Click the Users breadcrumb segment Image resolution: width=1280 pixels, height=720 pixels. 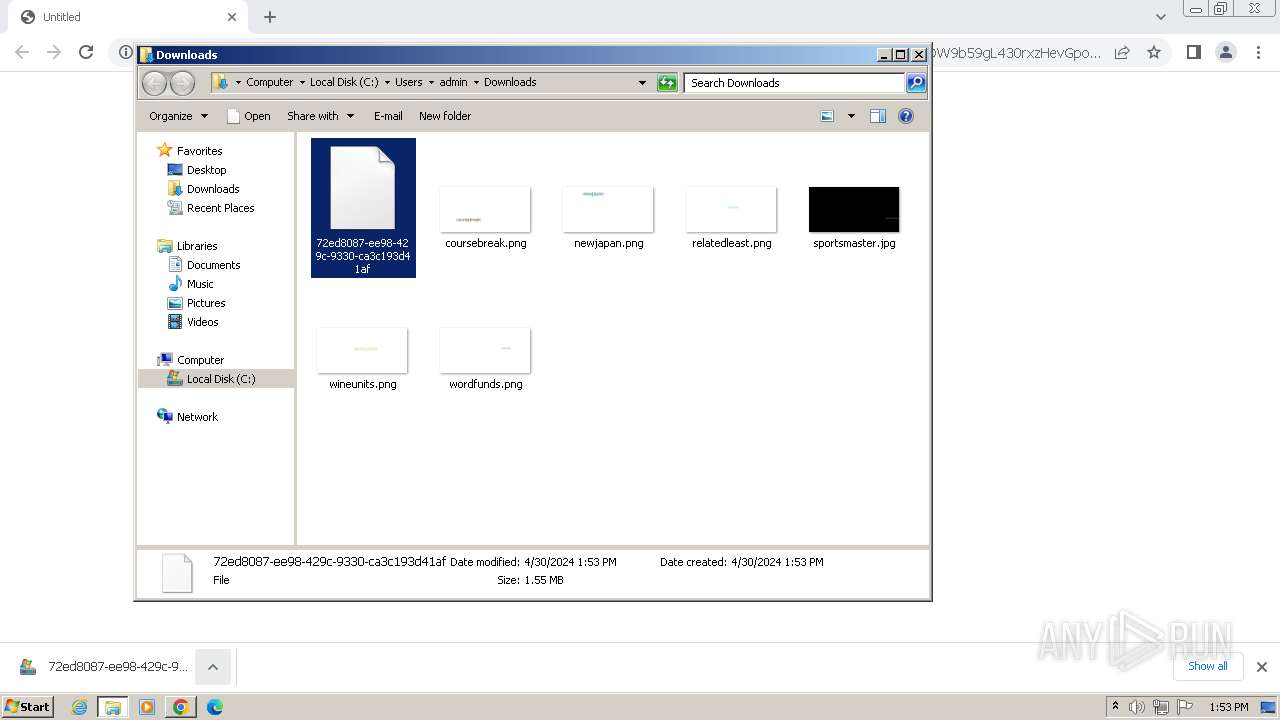point(408,83)
